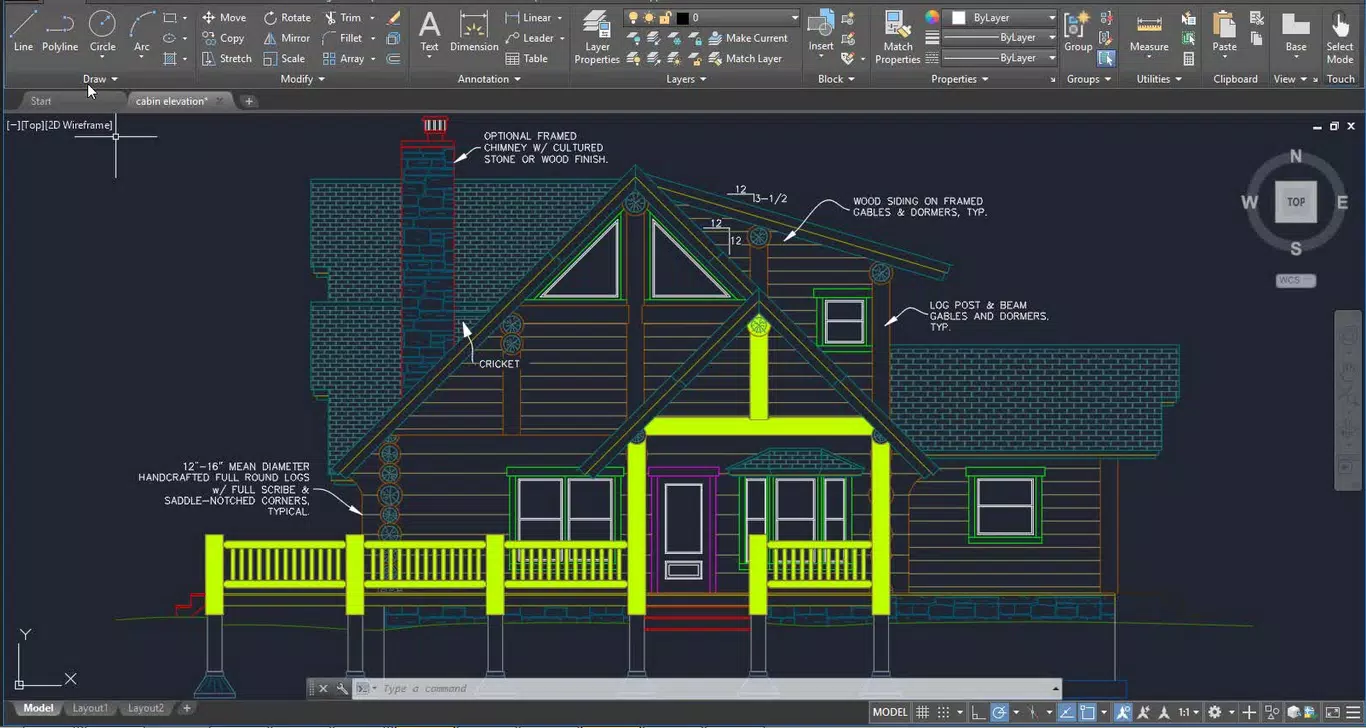1366x728 pixels.
Task: Click the Move tool in Modify
Action: tap(223, 17)
